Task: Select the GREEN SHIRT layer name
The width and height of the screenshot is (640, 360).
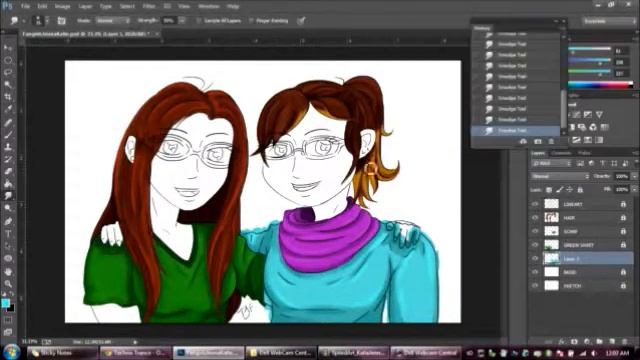Action: 578,245
